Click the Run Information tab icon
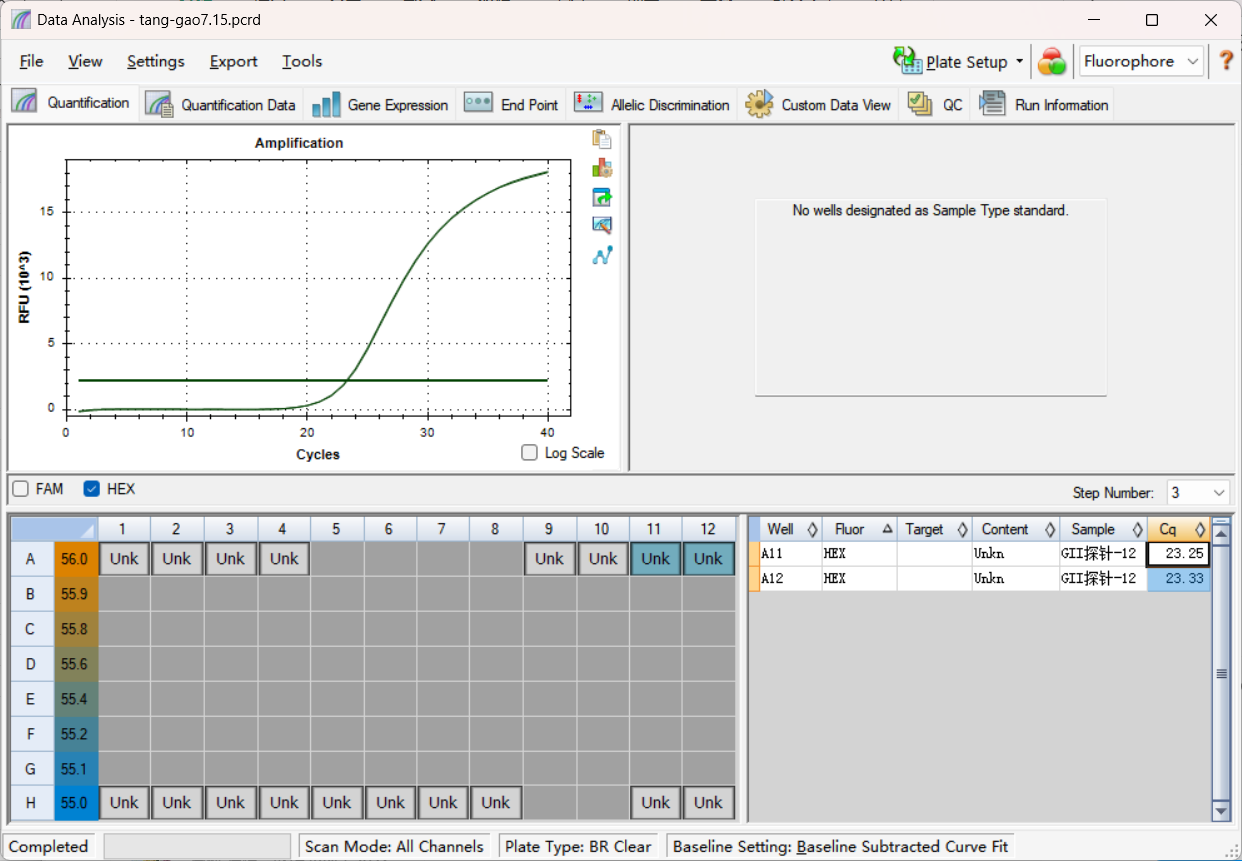The height and width of the screenshot is (861, 1242). coord(992,103)
